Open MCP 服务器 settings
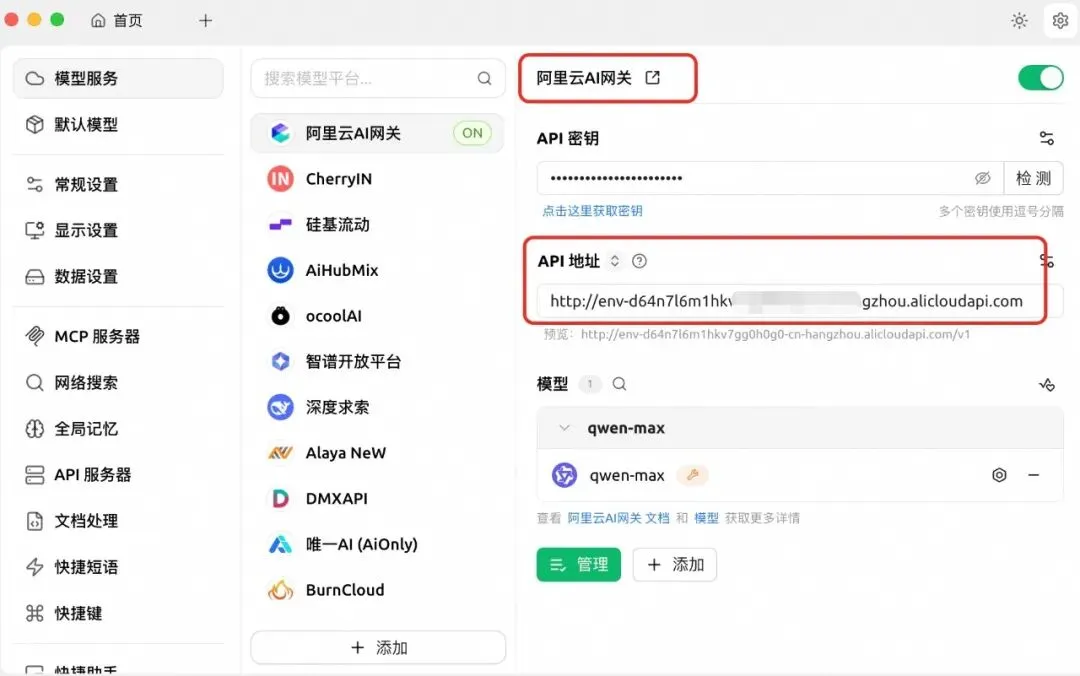This screenshot has height=676, width=1080. tap(118, 336)
